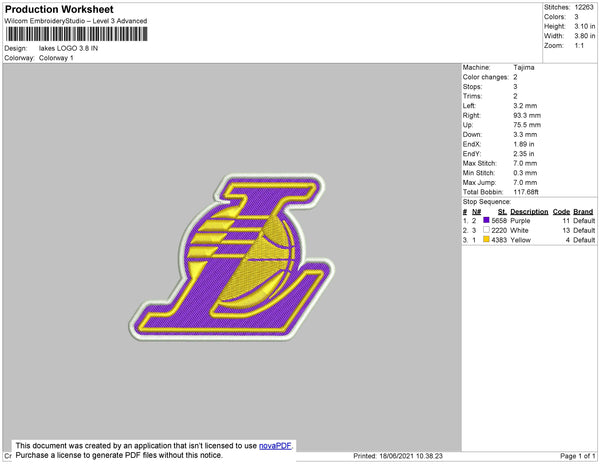This screenshot has height=464, width=600.
Task: Select the Up value 75.5 mm
Action: pos(527,125)
